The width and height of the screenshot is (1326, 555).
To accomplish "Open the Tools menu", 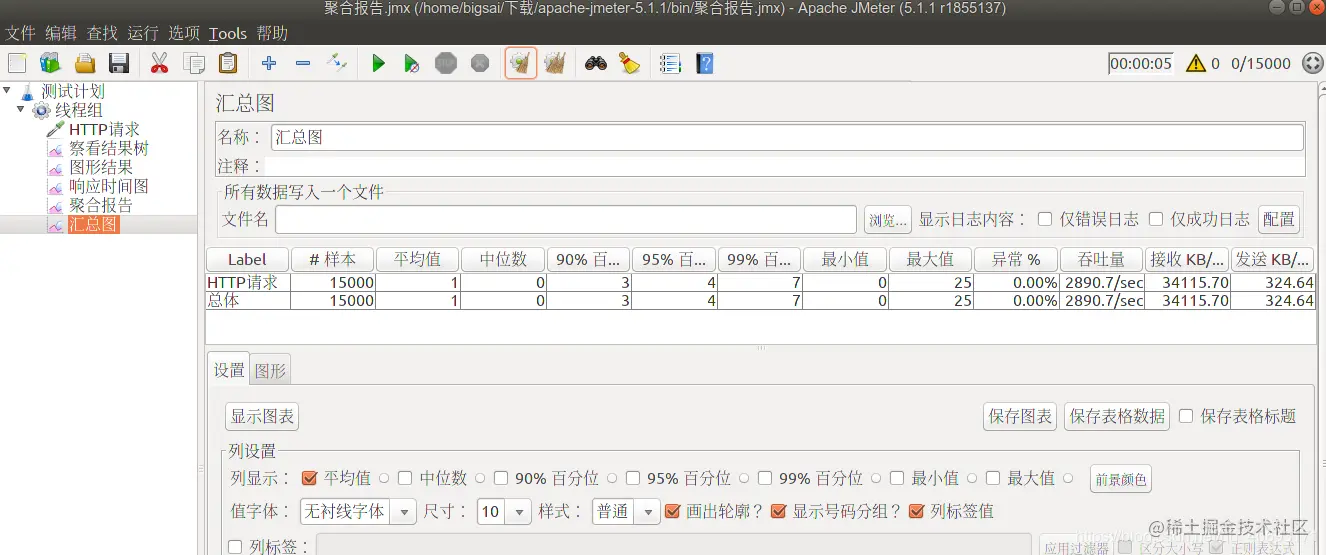I will [x=228, y=33].
